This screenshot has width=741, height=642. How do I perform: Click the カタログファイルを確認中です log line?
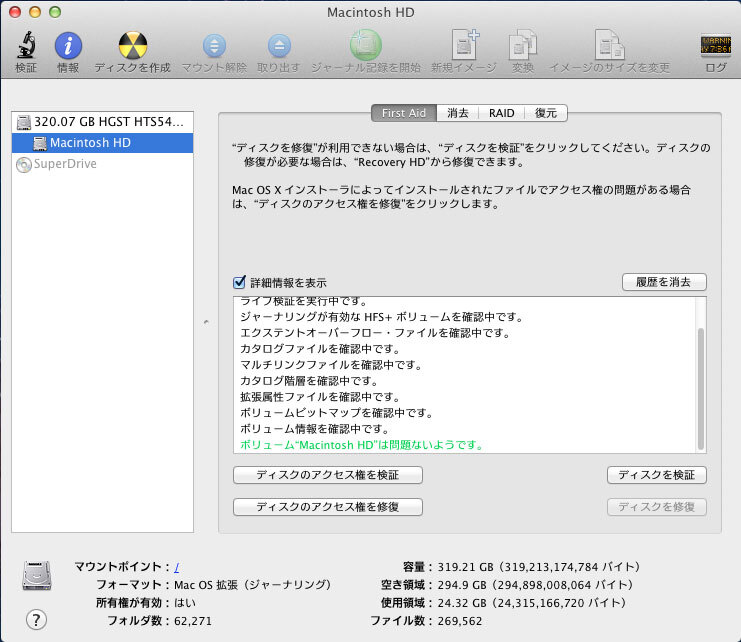(320, 349)
